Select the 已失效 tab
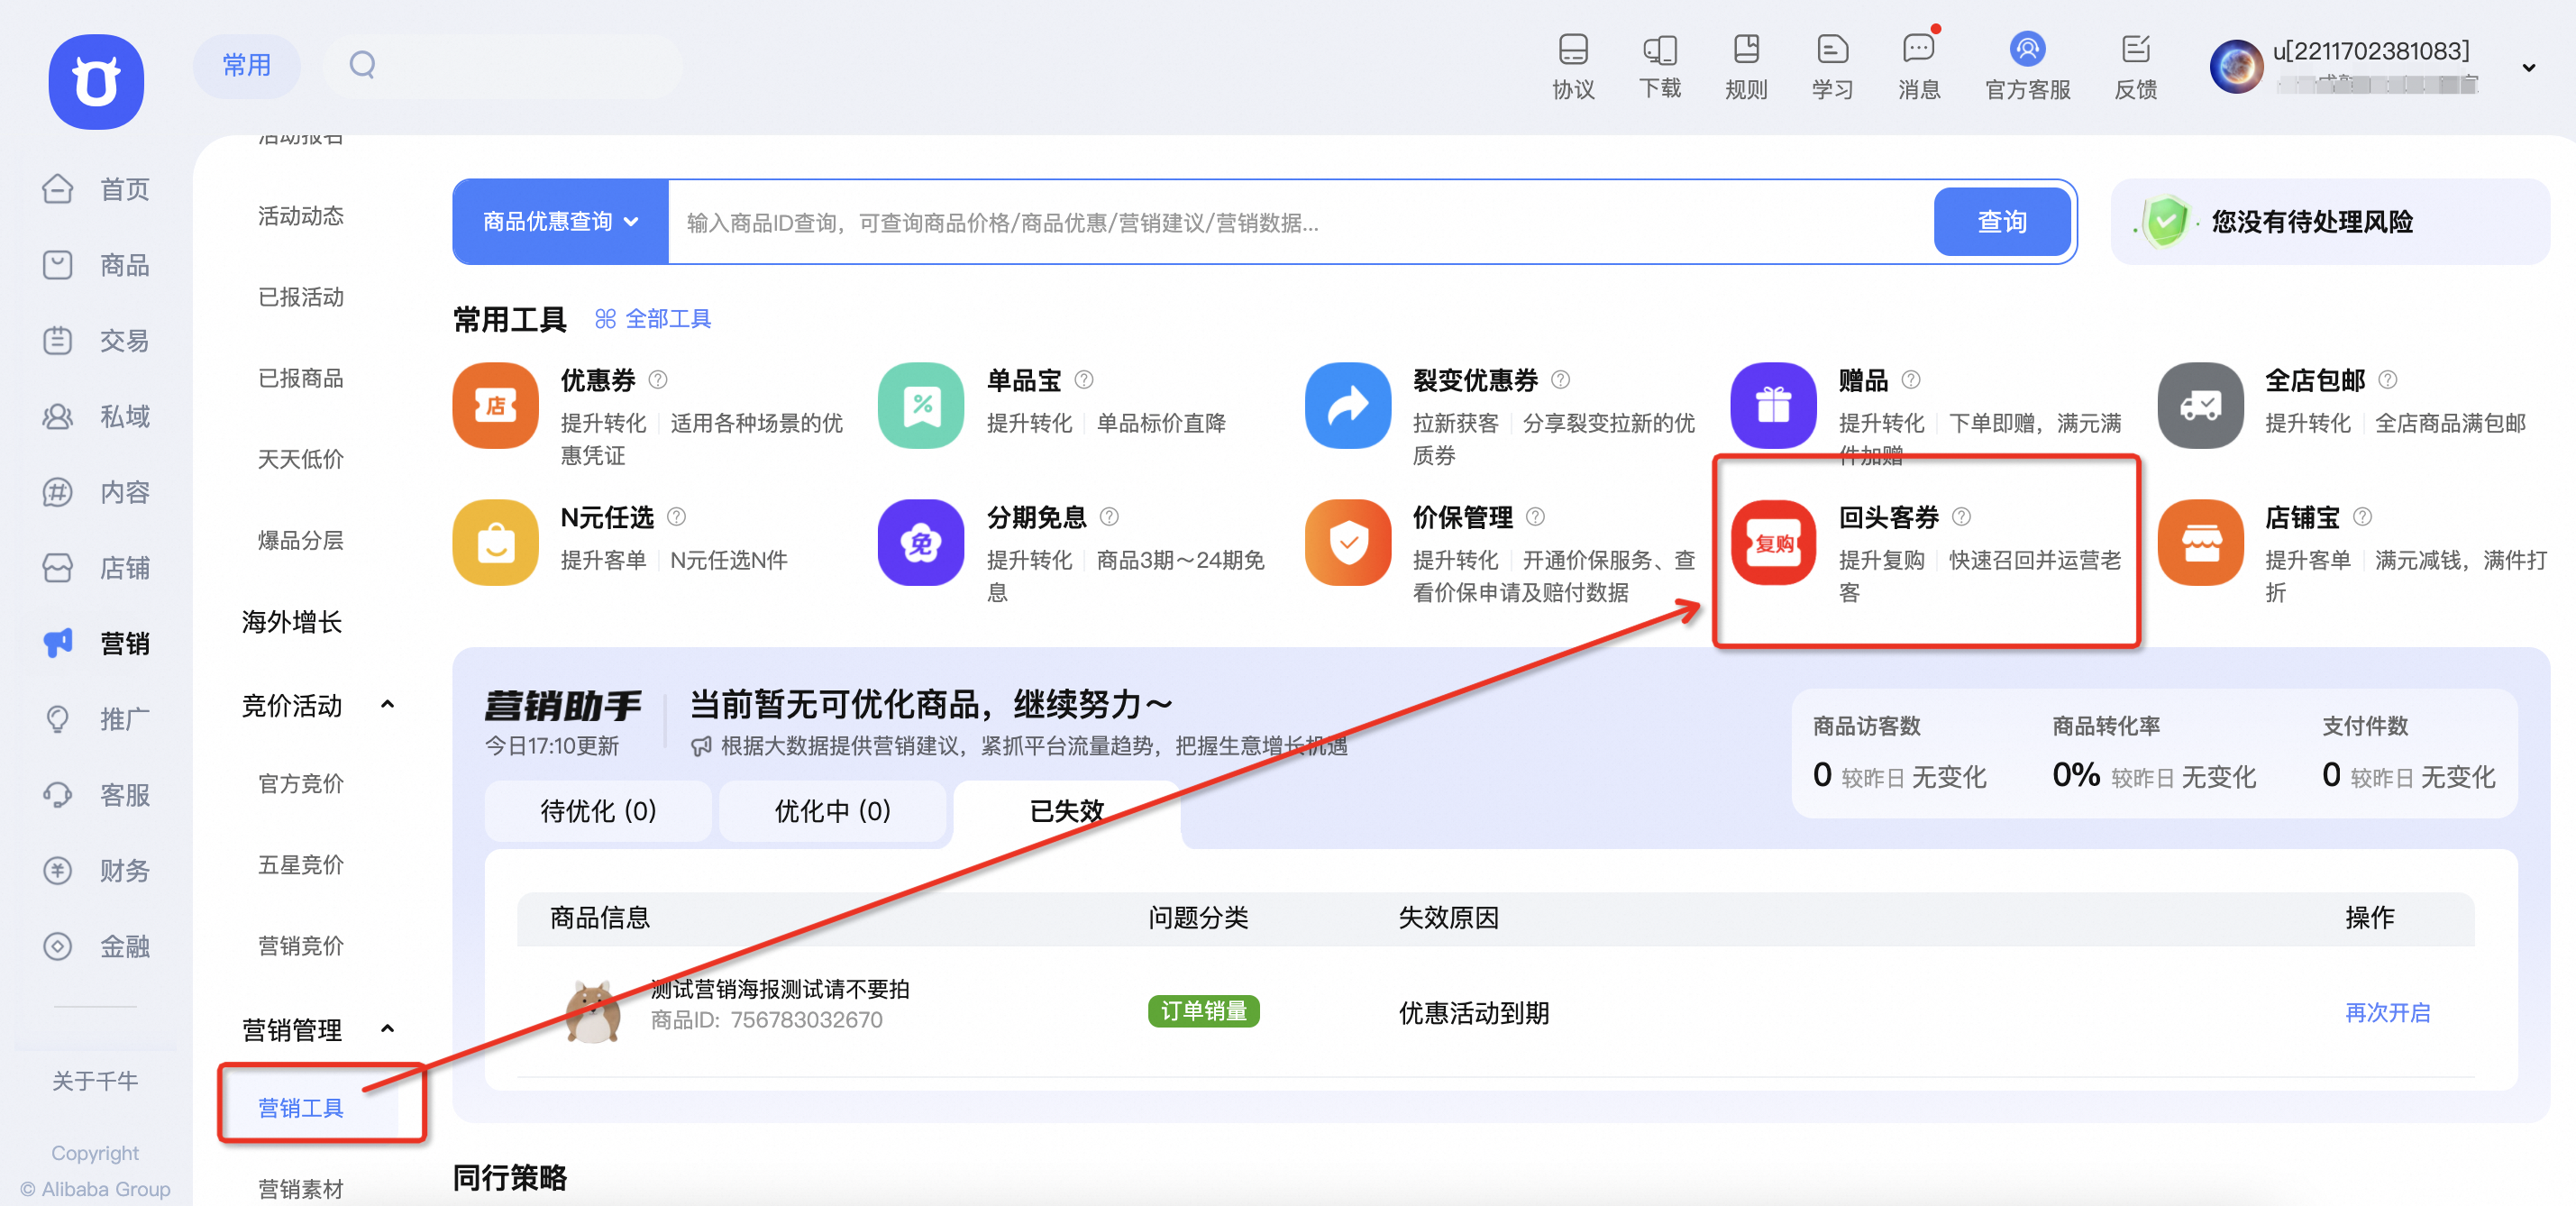 point(1066,811)
